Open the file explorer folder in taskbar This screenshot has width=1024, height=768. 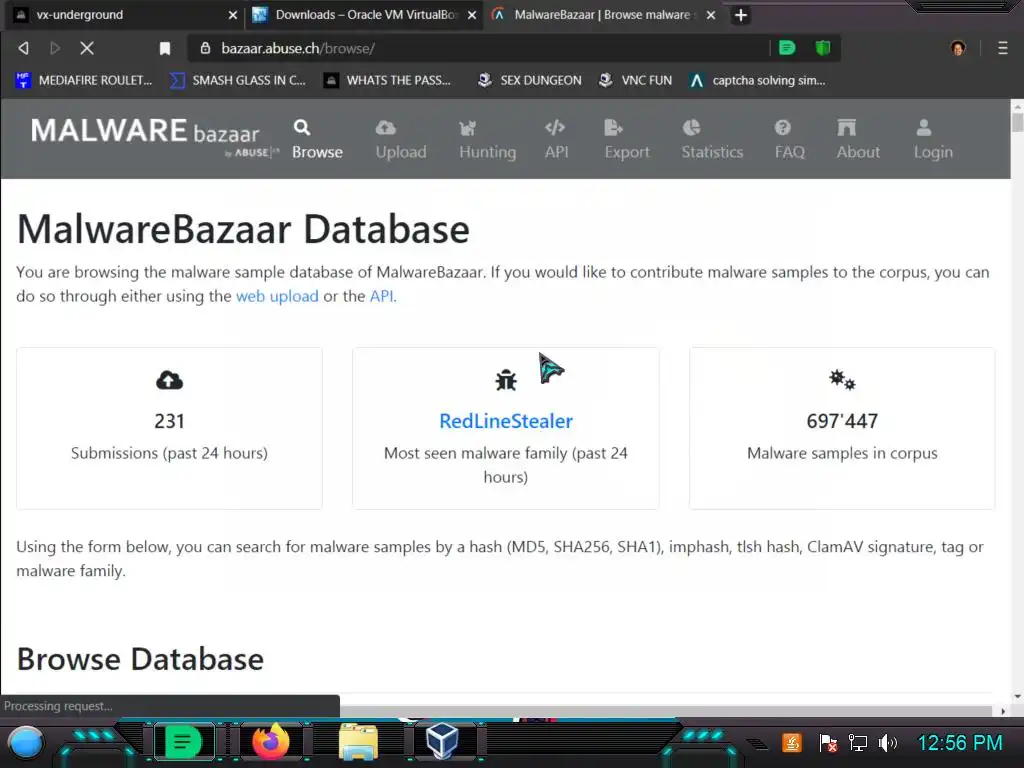(x=358, y=743)
